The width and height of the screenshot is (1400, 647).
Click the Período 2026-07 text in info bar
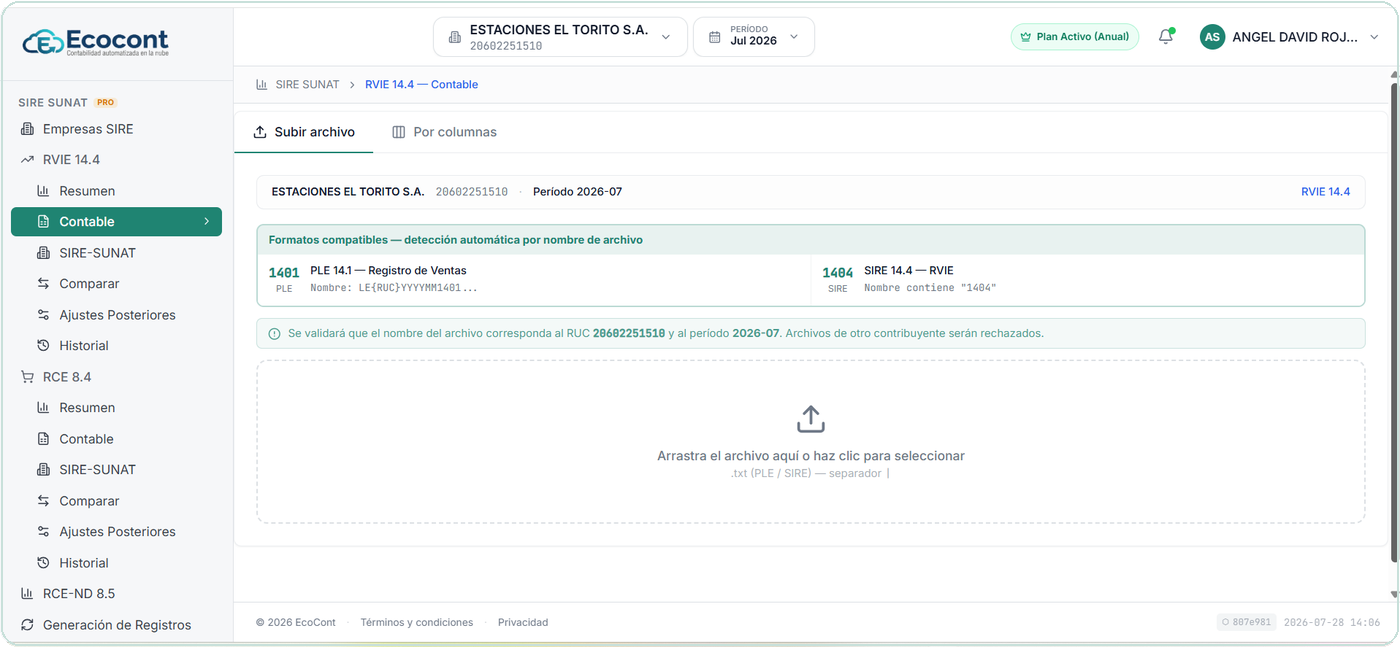coord(577,192)
